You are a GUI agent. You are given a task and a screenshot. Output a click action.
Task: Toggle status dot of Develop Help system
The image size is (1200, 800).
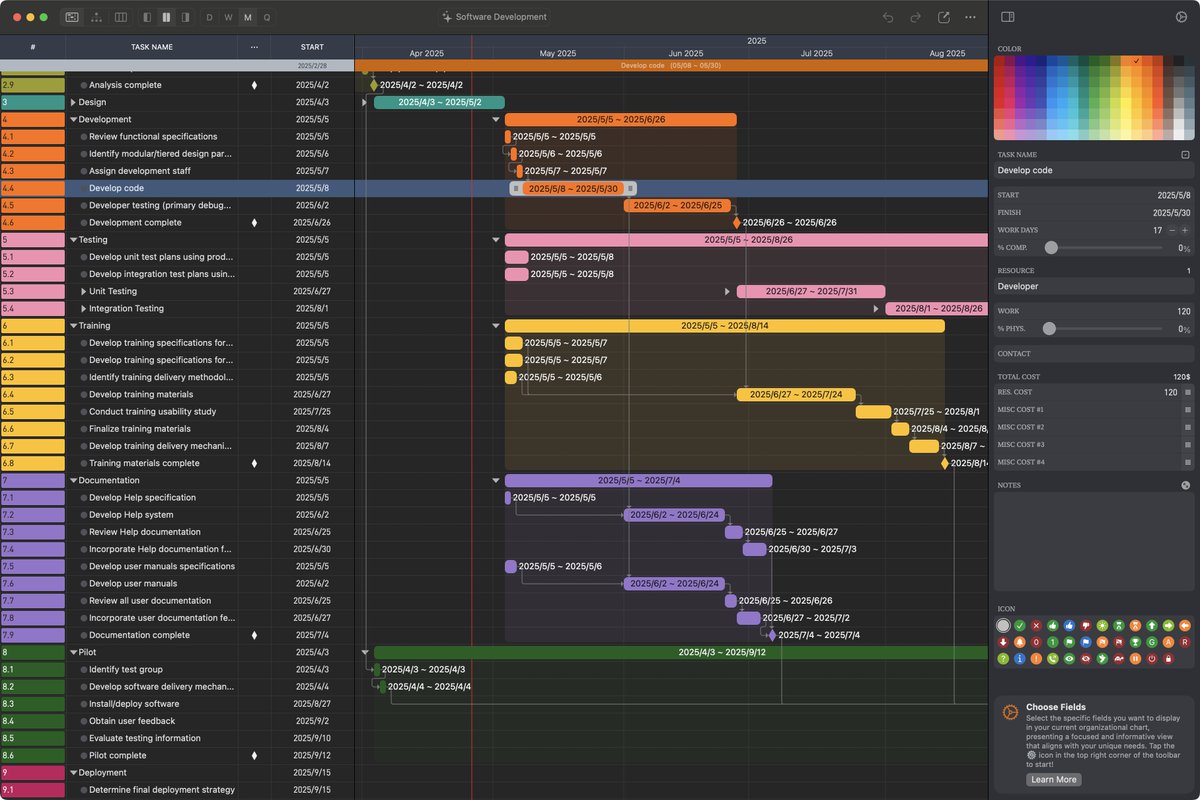84,515
